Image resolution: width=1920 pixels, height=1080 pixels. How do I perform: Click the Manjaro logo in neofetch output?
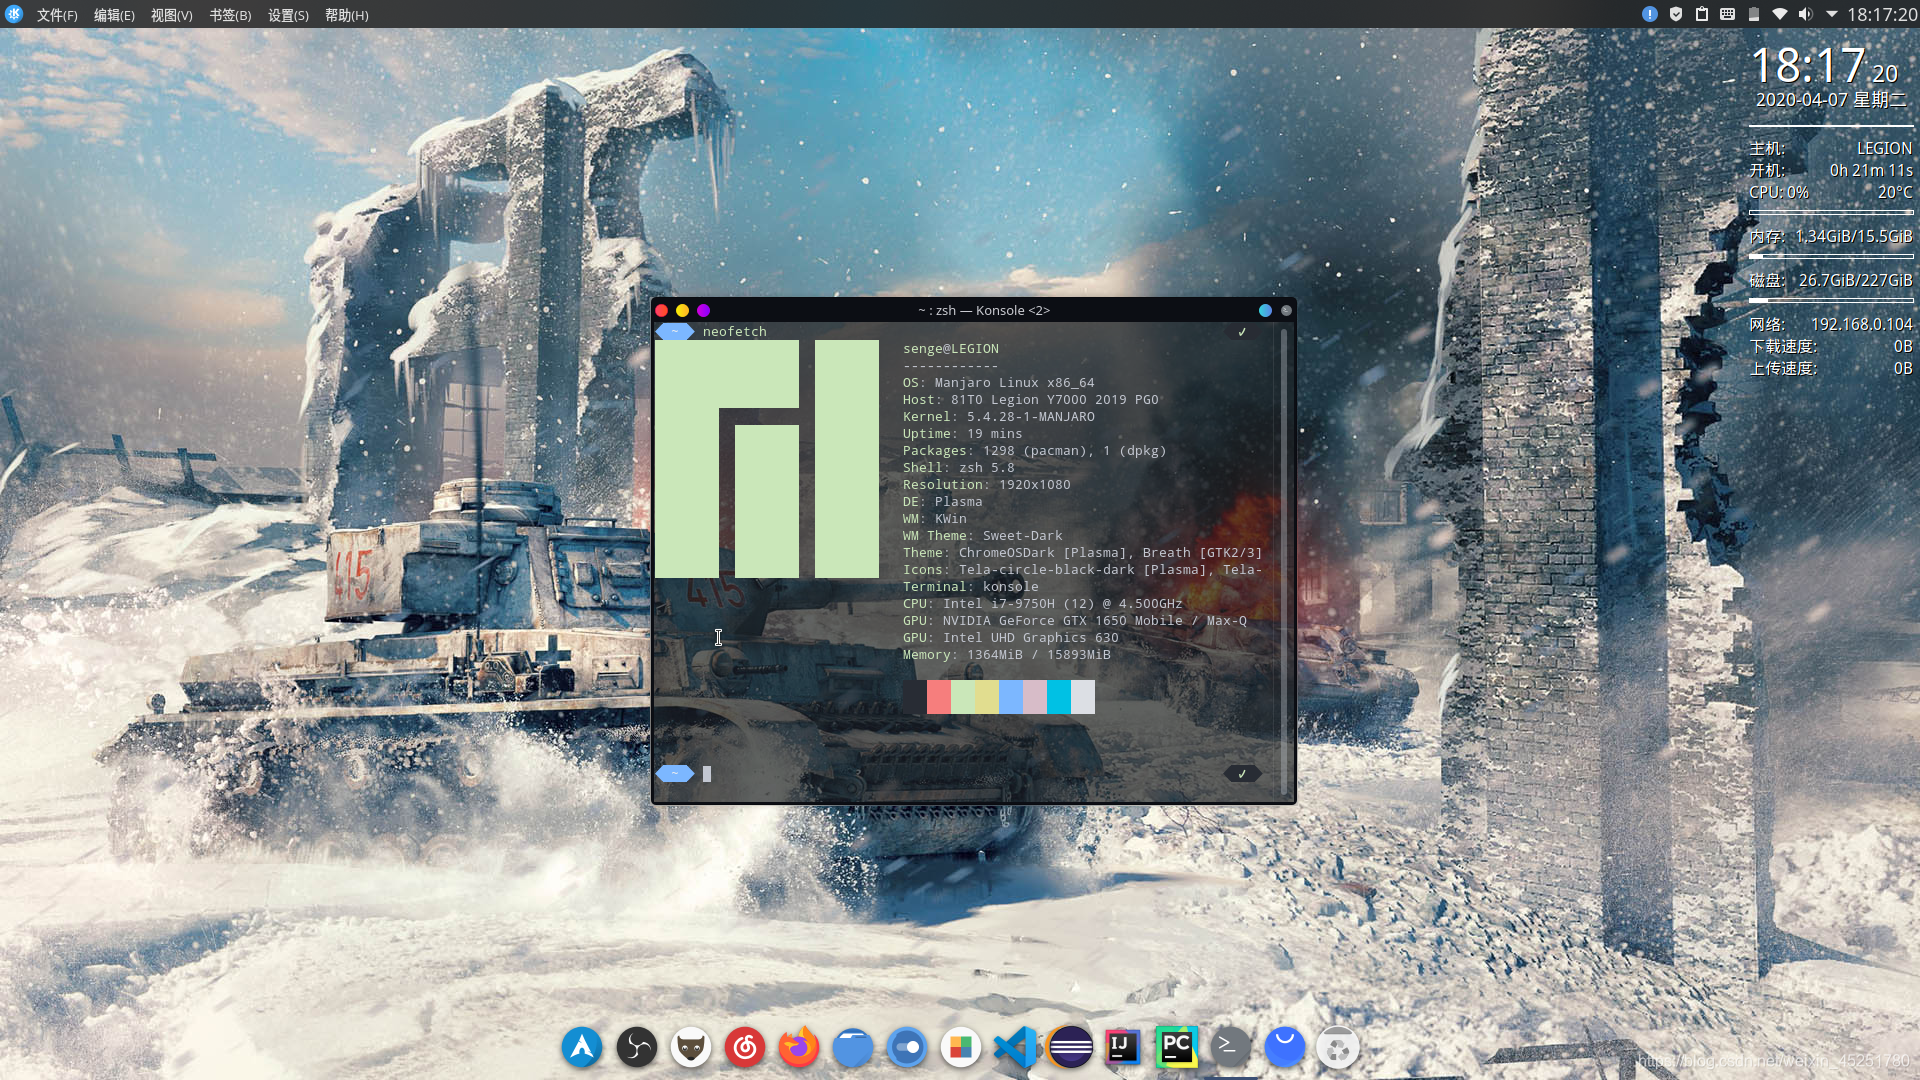(x=767, y=459)
